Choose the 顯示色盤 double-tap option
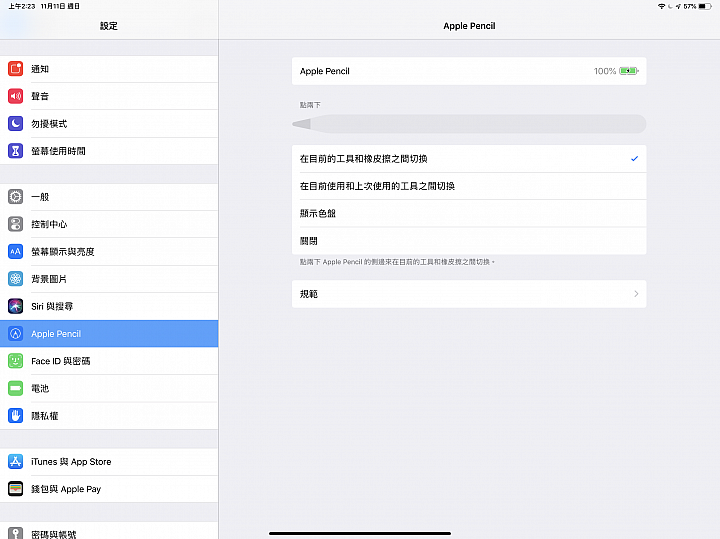720x539 pixels. (469, 213)
